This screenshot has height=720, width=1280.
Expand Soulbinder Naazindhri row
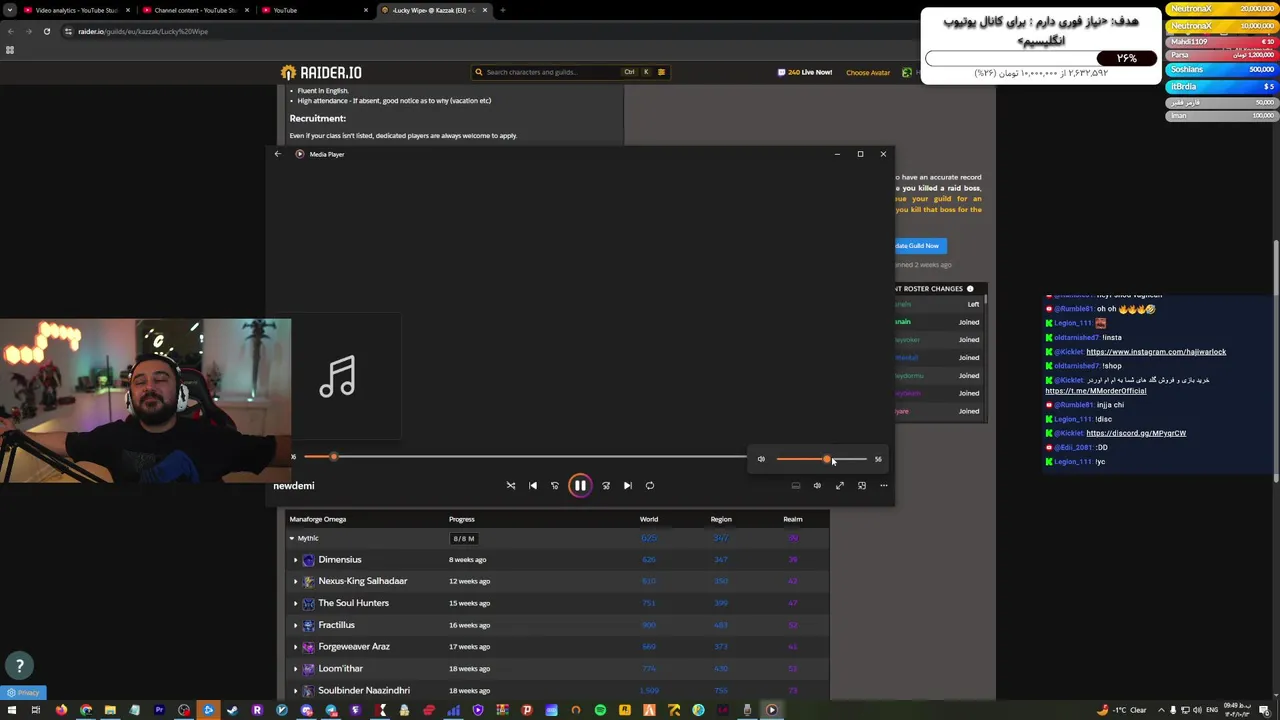coord(296,690)
